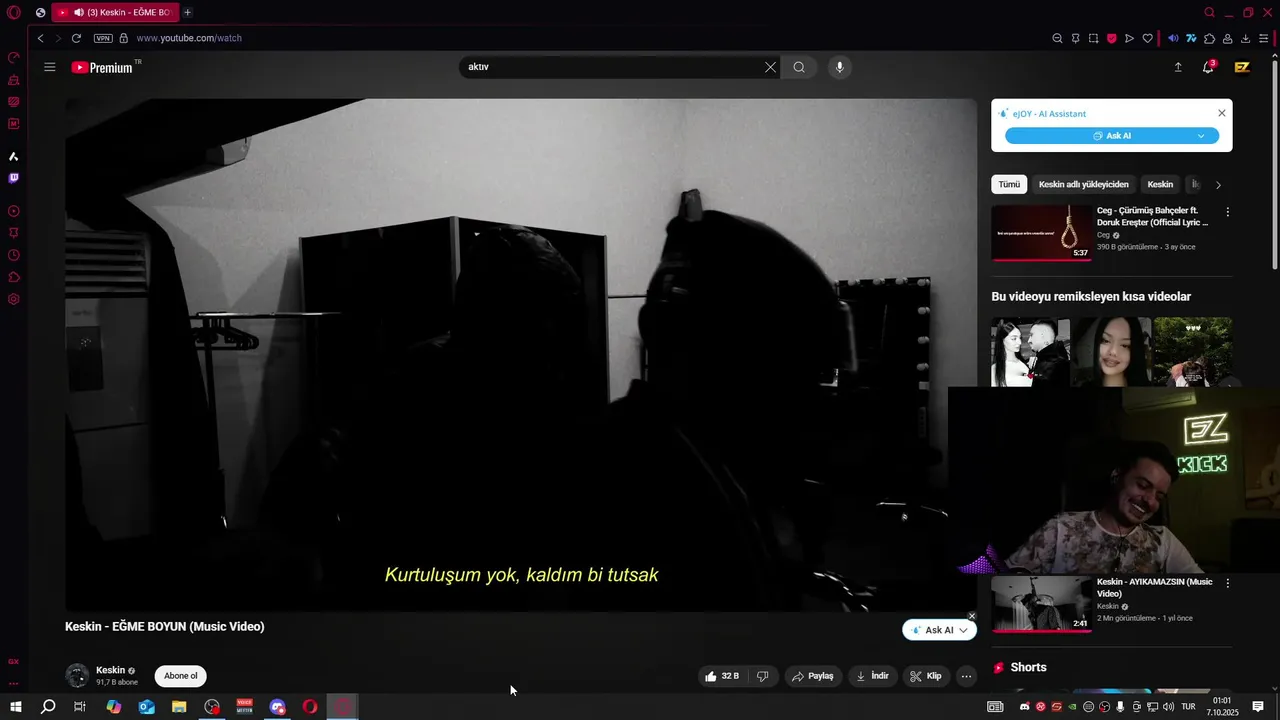Open the Twitch sidebar icon
This screenshot has height=720, width=1280.
point(13,178)
